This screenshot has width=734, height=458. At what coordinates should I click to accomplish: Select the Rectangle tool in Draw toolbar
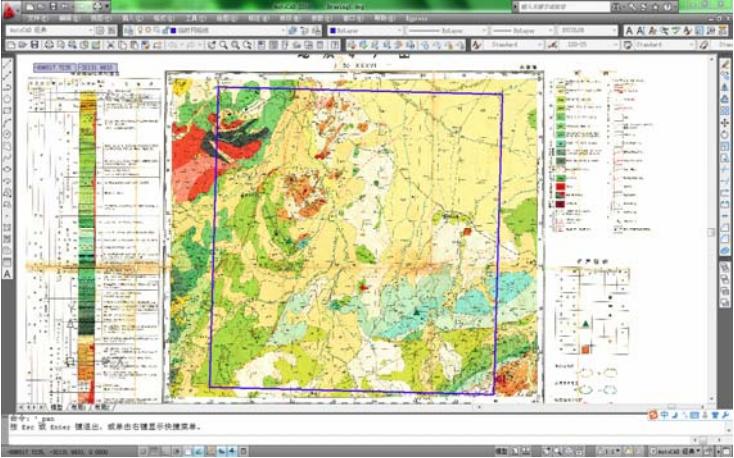[x=7, y=111]
